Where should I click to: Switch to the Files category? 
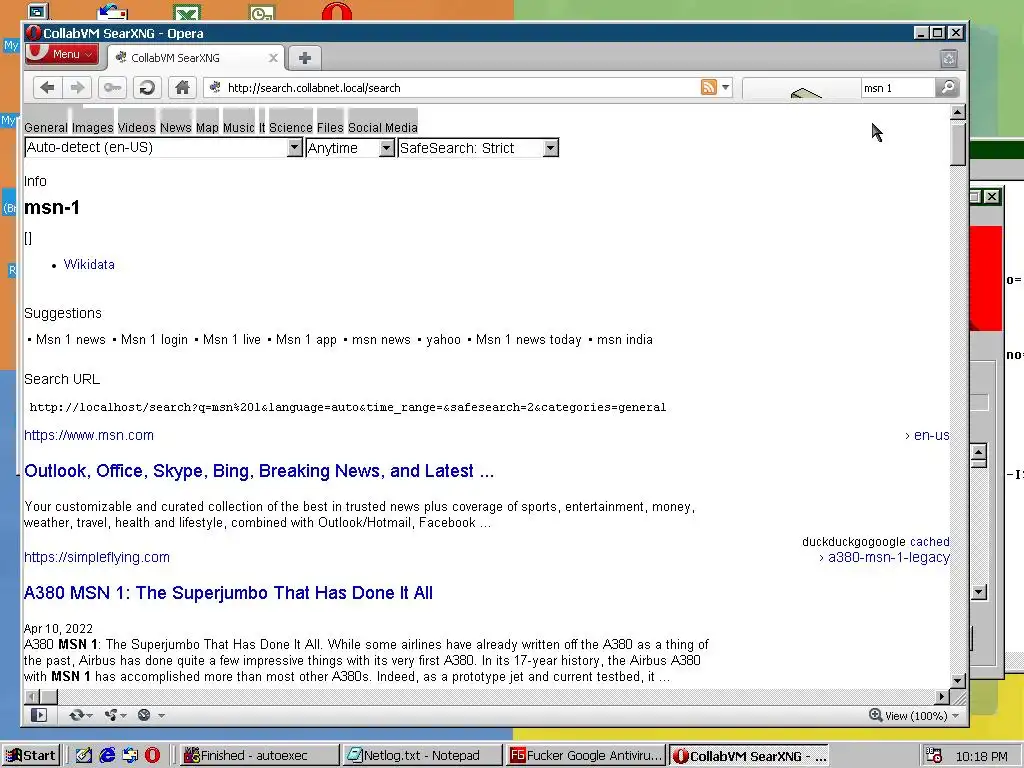pyautogui.click(x=330, y=127)
